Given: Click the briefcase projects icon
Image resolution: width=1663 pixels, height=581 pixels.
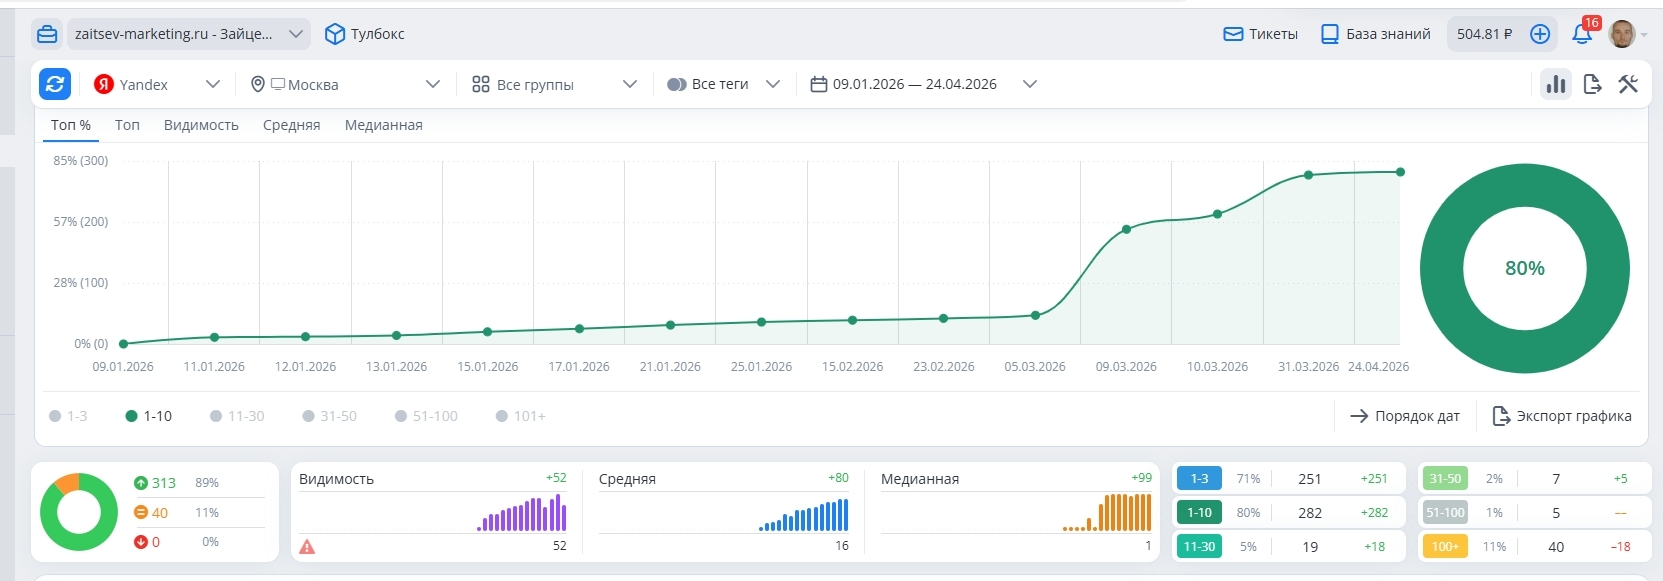Looking at the screenshot, I should click(x=47, y=34).
